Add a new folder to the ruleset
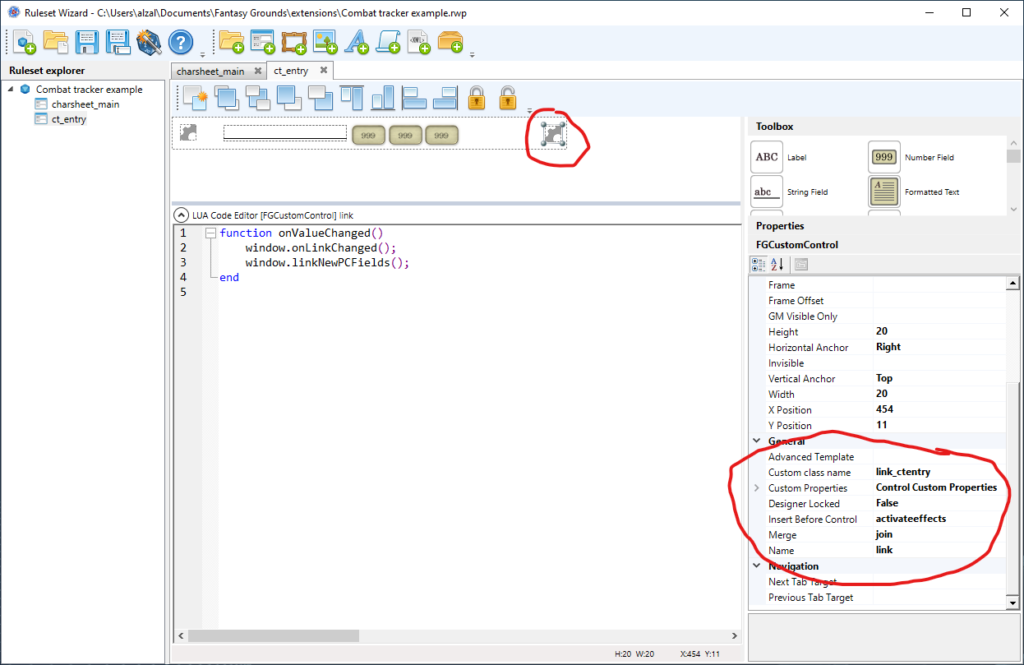 231,42
